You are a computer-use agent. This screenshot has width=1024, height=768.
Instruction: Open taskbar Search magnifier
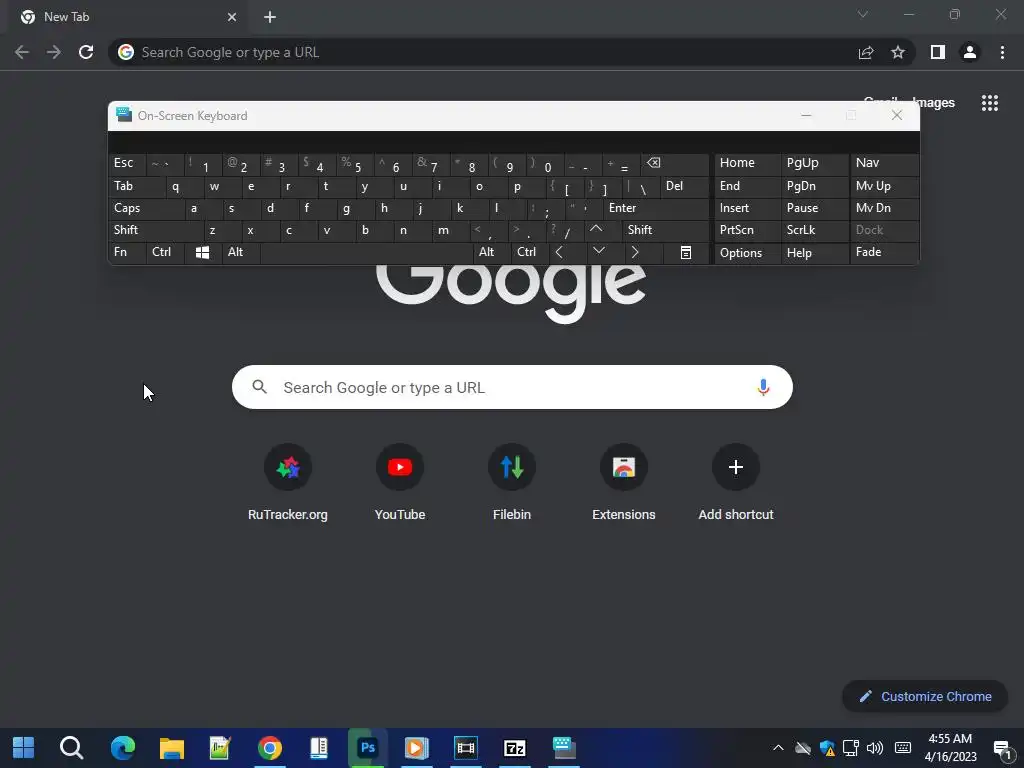71,748
